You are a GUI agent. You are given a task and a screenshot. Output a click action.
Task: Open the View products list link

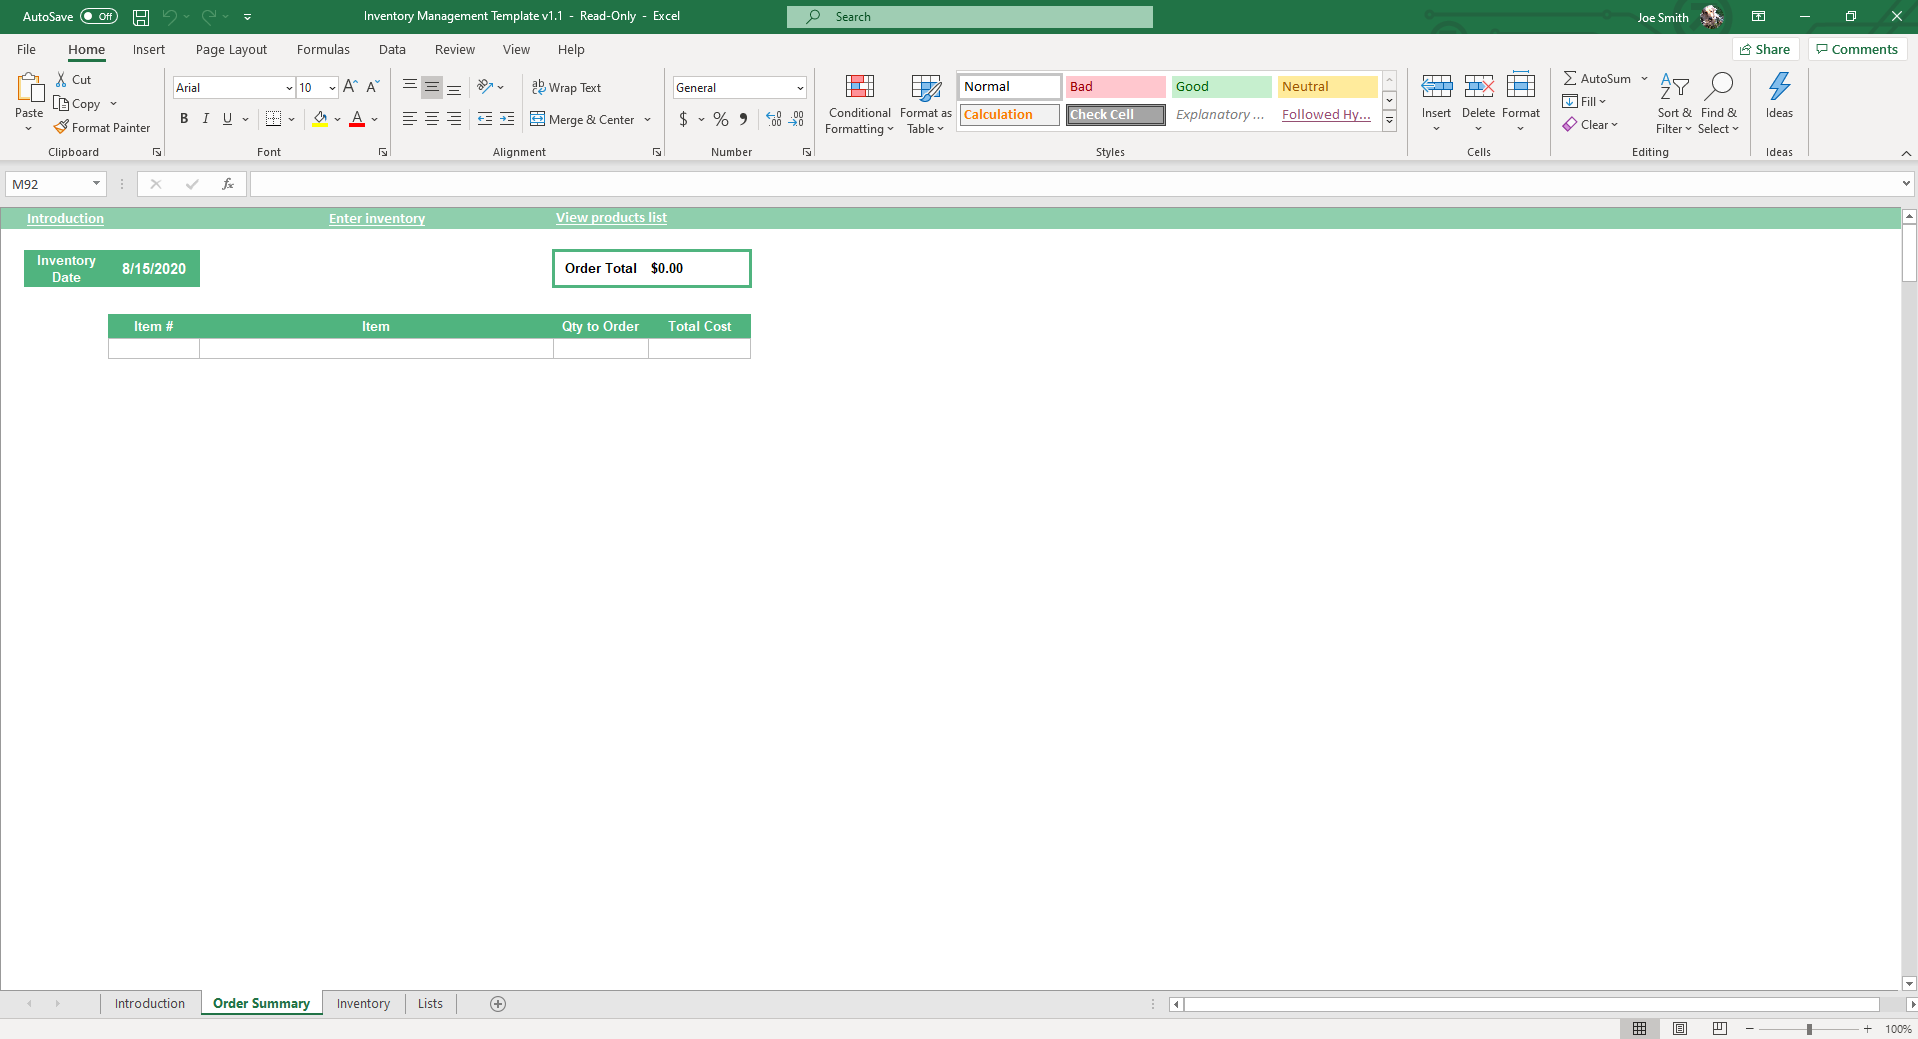point(611,218)
